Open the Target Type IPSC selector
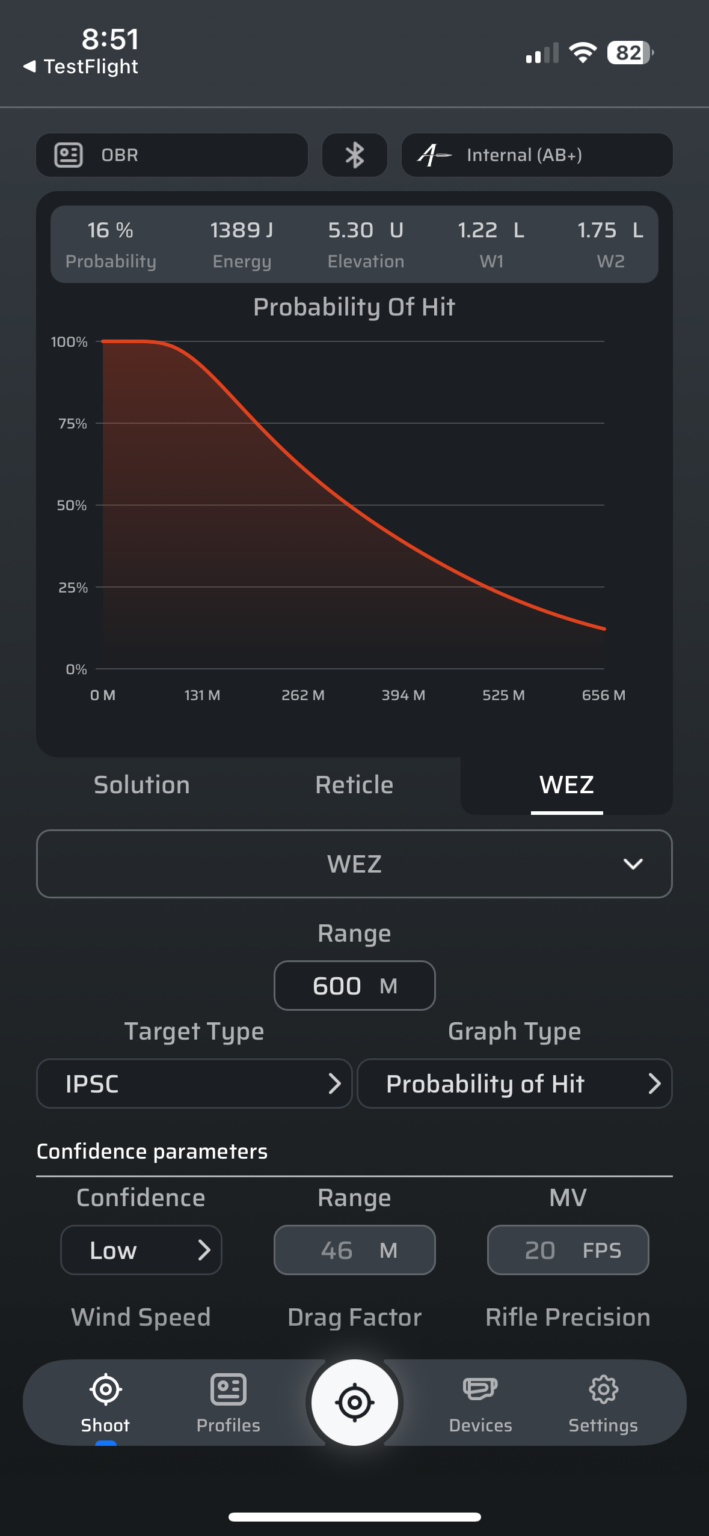Viewport: 709px width, 1536px height. pyautogui.click(x=193, y=1083)
